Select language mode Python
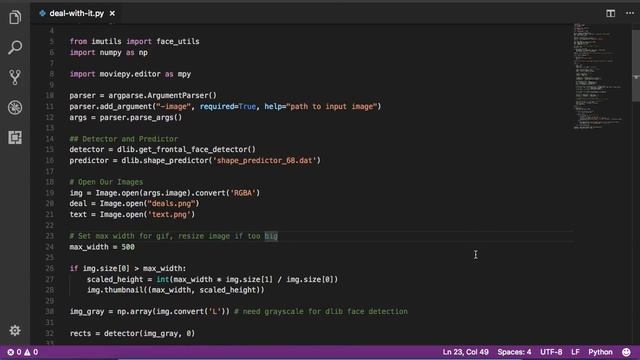The width and height of the screenshot is (640, 360). [600, 352]
